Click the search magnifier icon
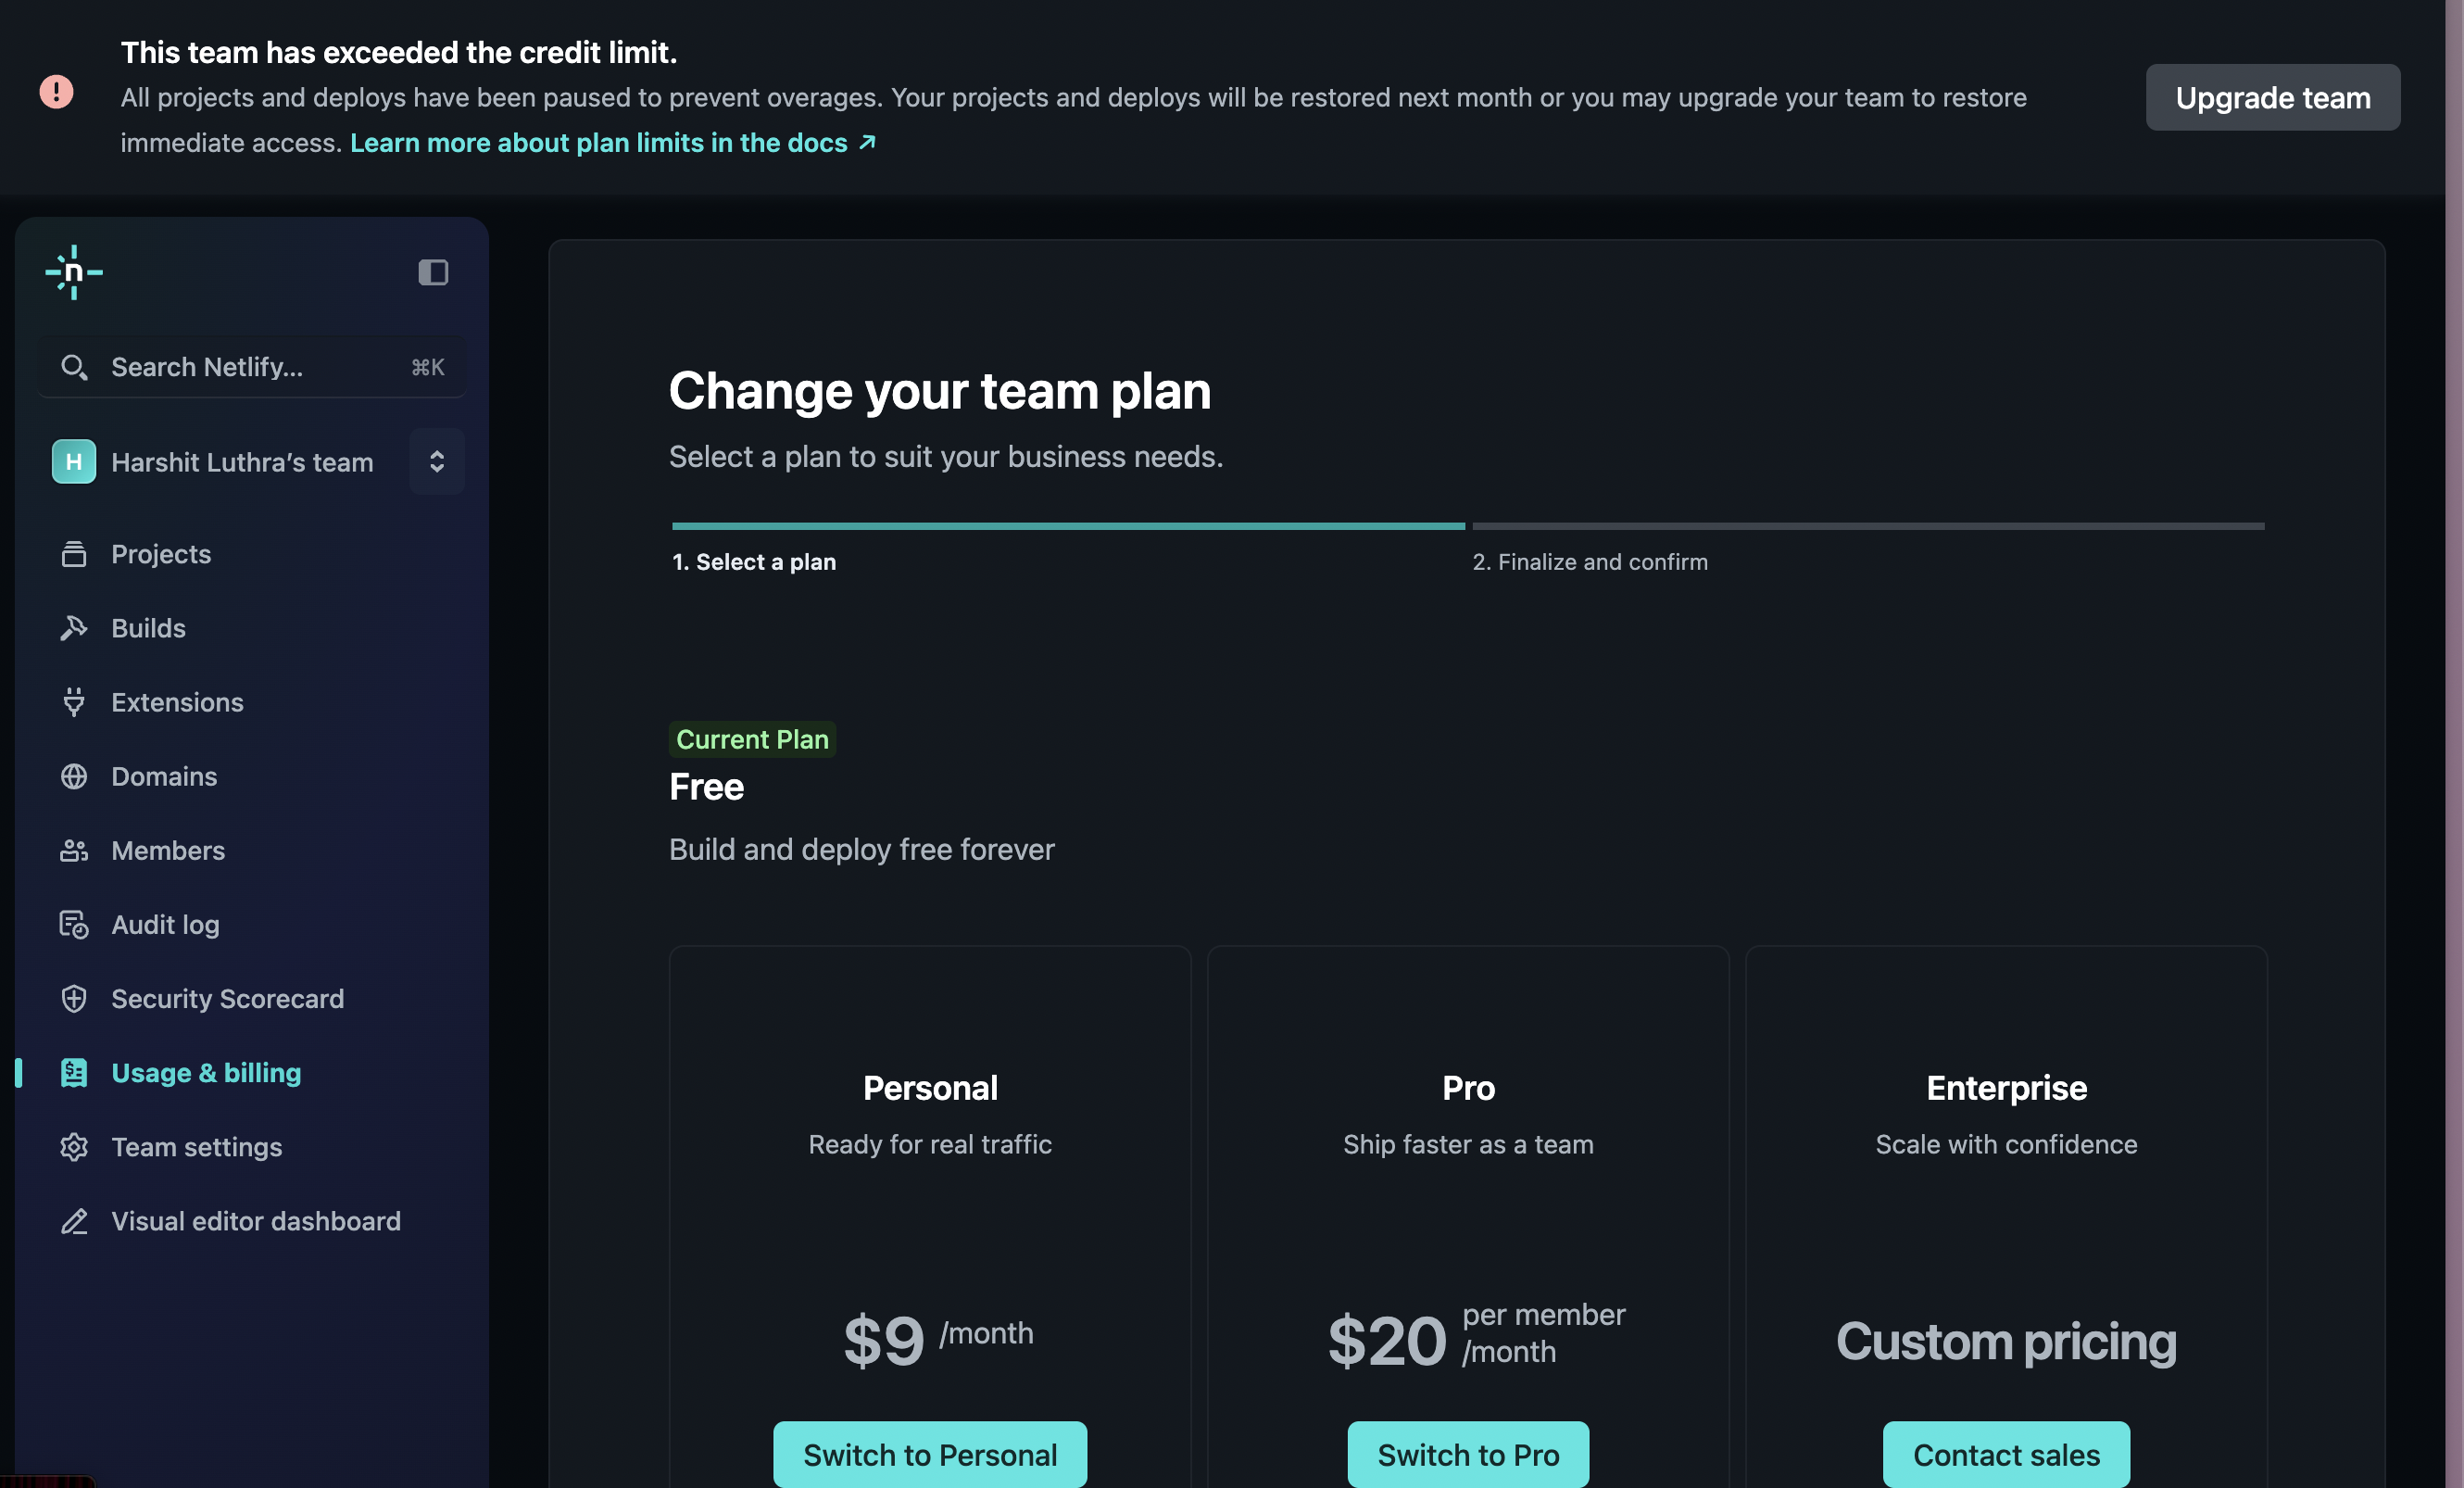2464x1488 pixels. click(74, 366)
